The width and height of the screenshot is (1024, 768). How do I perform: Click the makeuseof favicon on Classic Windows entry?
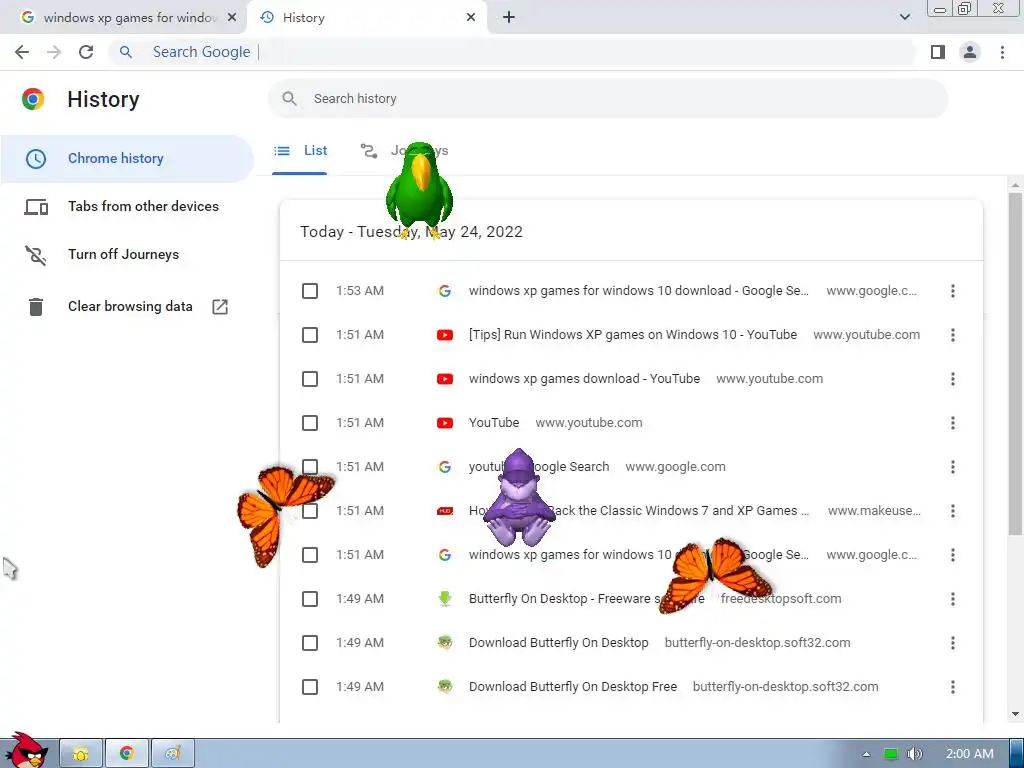tap(445, 511)
